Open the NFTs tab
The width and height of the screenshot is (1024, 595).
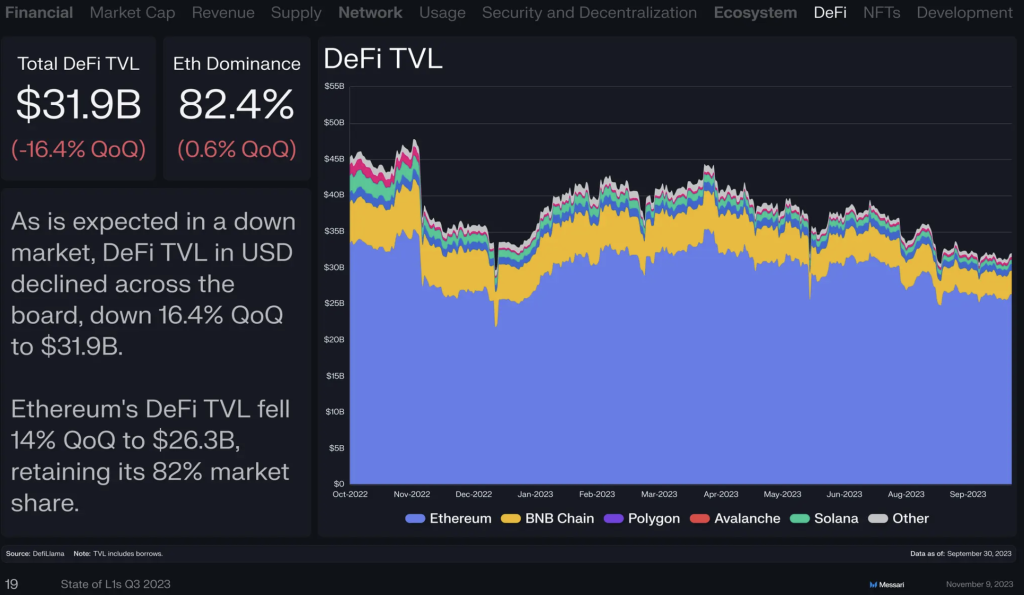(882, 12)
